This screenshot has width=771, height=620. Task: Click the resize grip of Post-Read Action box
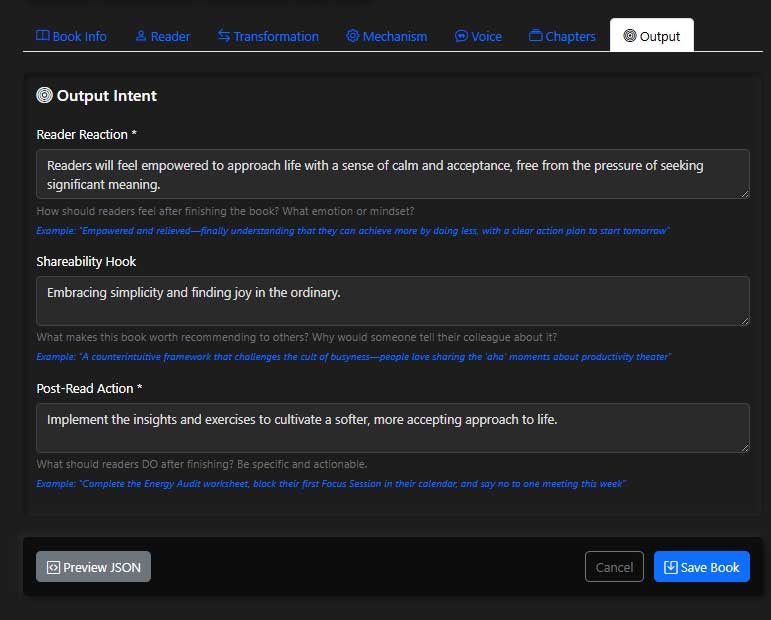click(744, 447)
